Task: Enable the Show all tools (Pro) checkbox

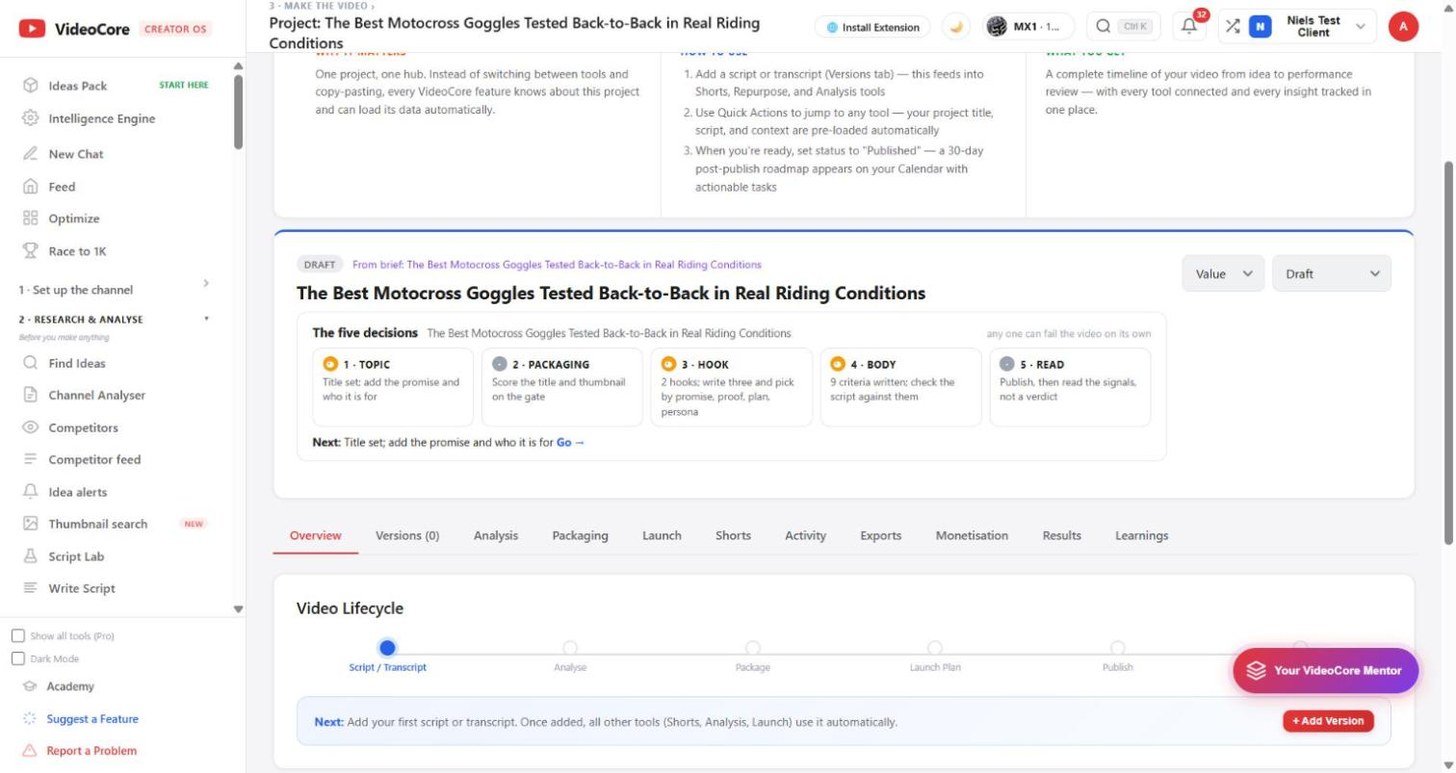Action: [18, 636]
